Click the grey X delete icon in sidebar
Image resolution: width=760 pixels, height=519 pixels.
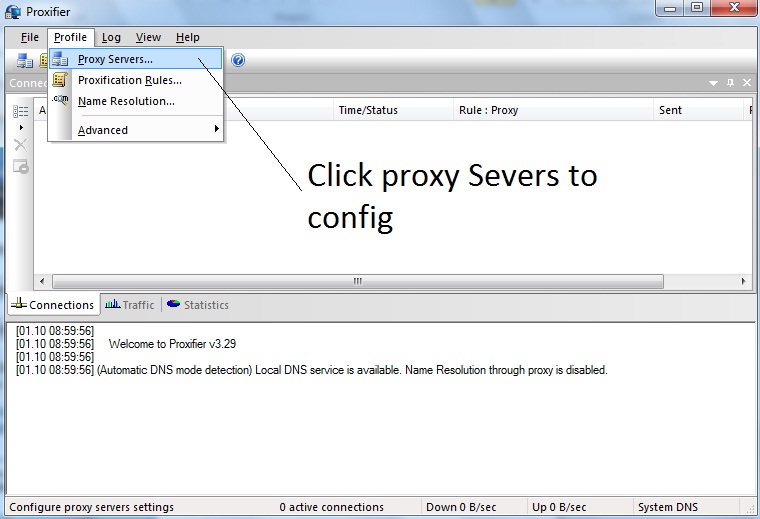pos(21,144)
